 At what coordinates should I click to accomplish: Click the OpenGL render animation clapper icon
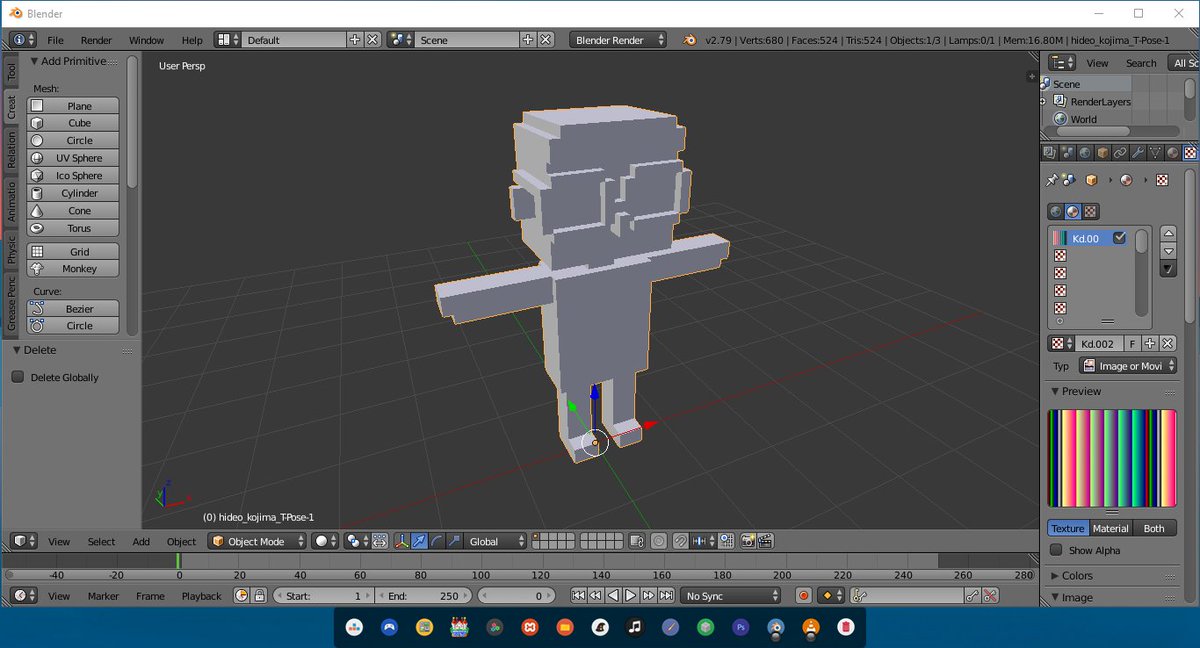765,541
